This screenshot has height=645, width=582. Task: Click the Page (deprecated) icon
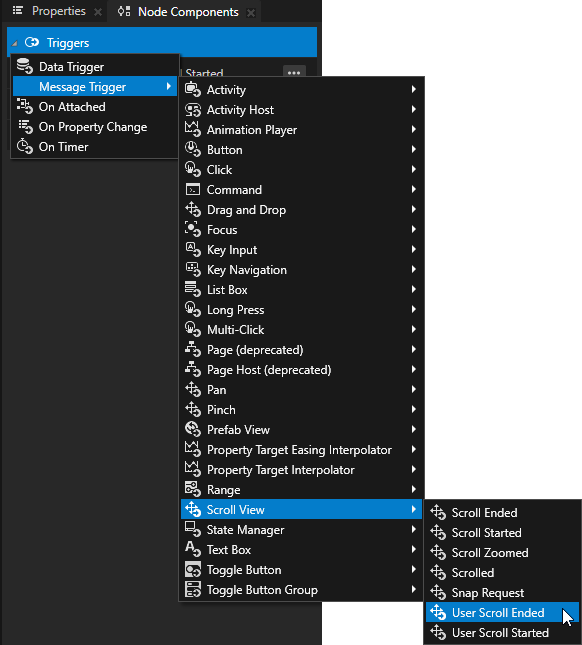[x=192, y=349]
